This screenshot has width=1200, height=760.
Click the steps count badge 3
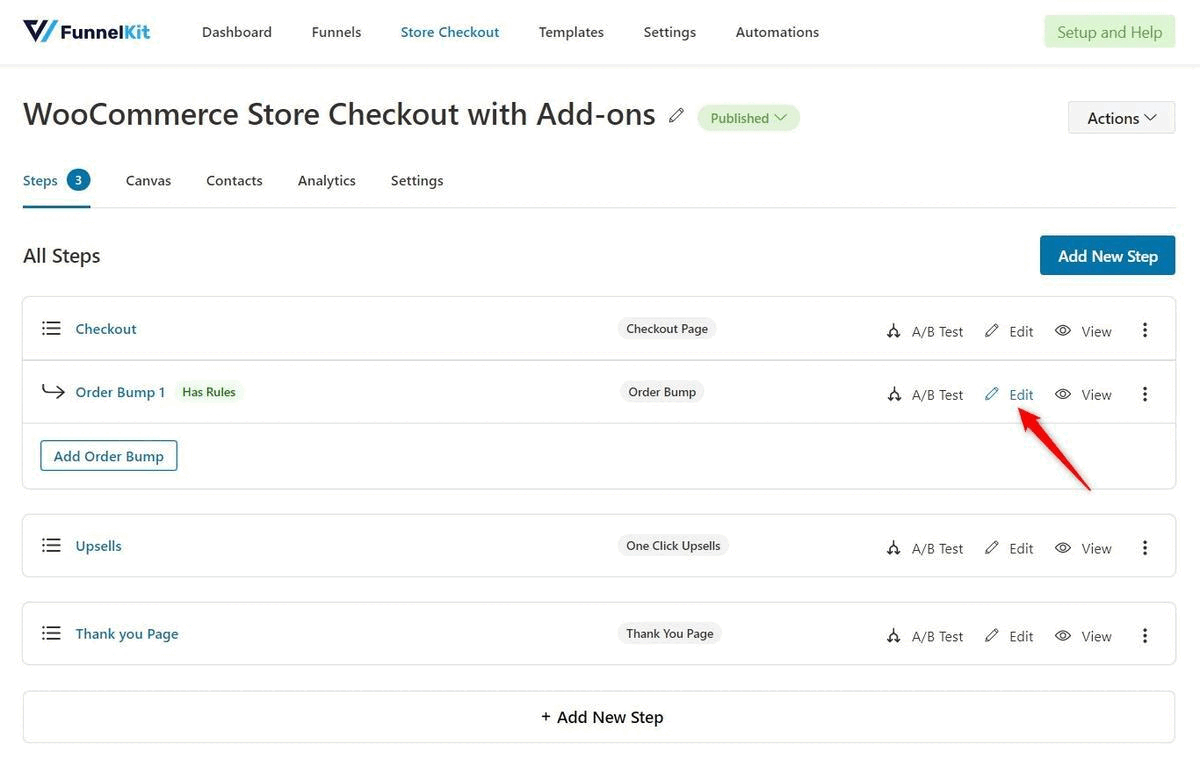point(78,180)
